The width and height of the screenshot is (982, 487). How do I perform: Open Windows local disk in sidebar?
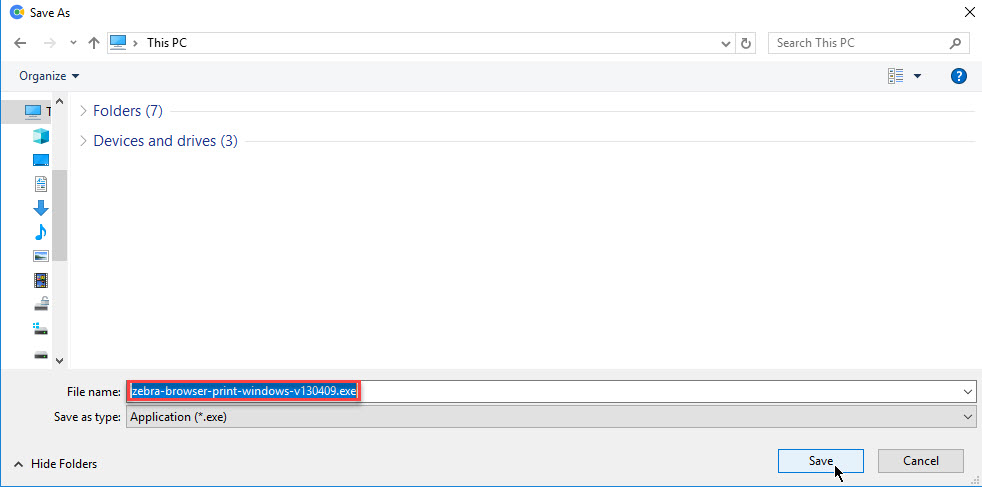coord(41,329)
